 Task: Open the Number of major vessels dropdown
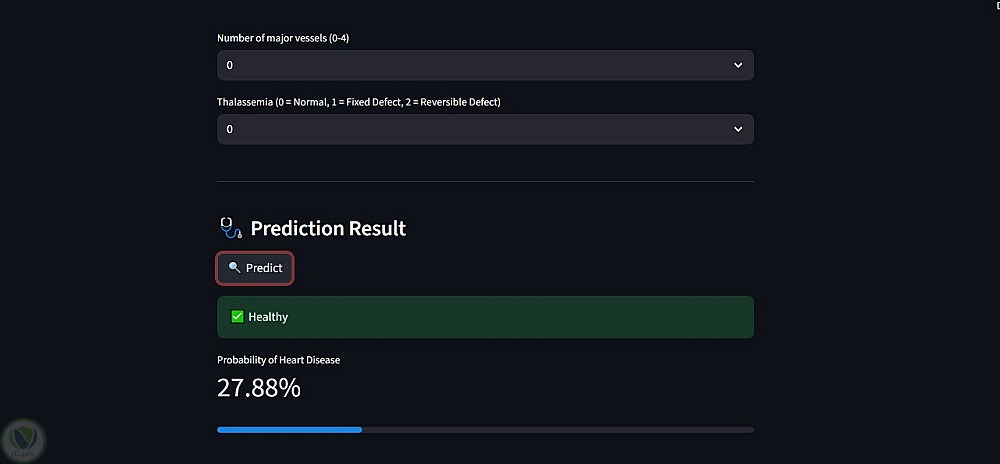point(485,65)
